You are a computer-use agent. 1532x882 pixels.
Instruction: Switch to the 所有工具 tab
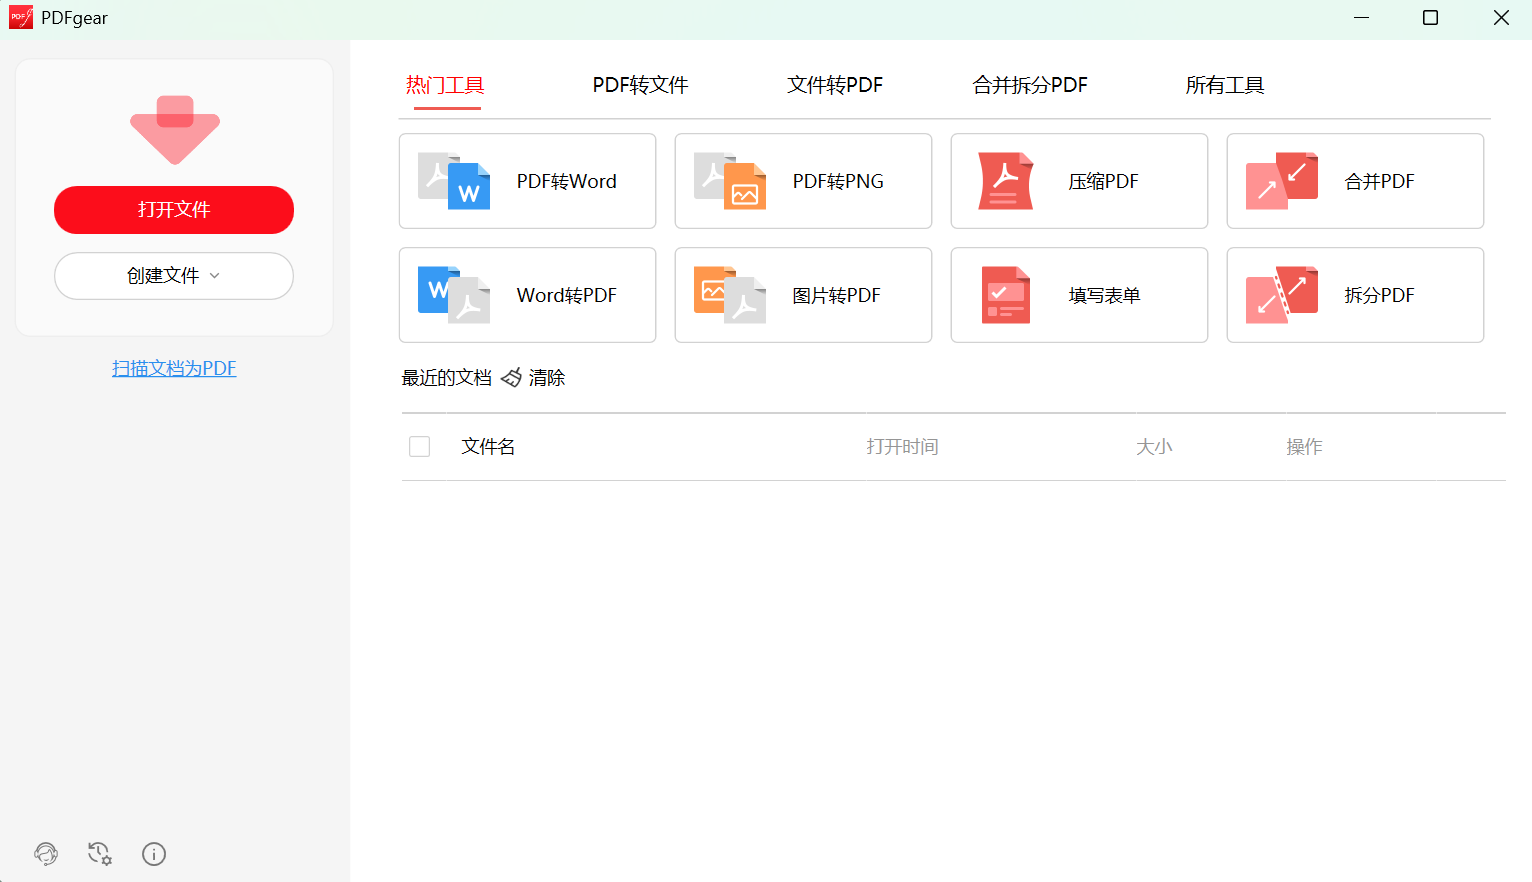[1225, 85]
